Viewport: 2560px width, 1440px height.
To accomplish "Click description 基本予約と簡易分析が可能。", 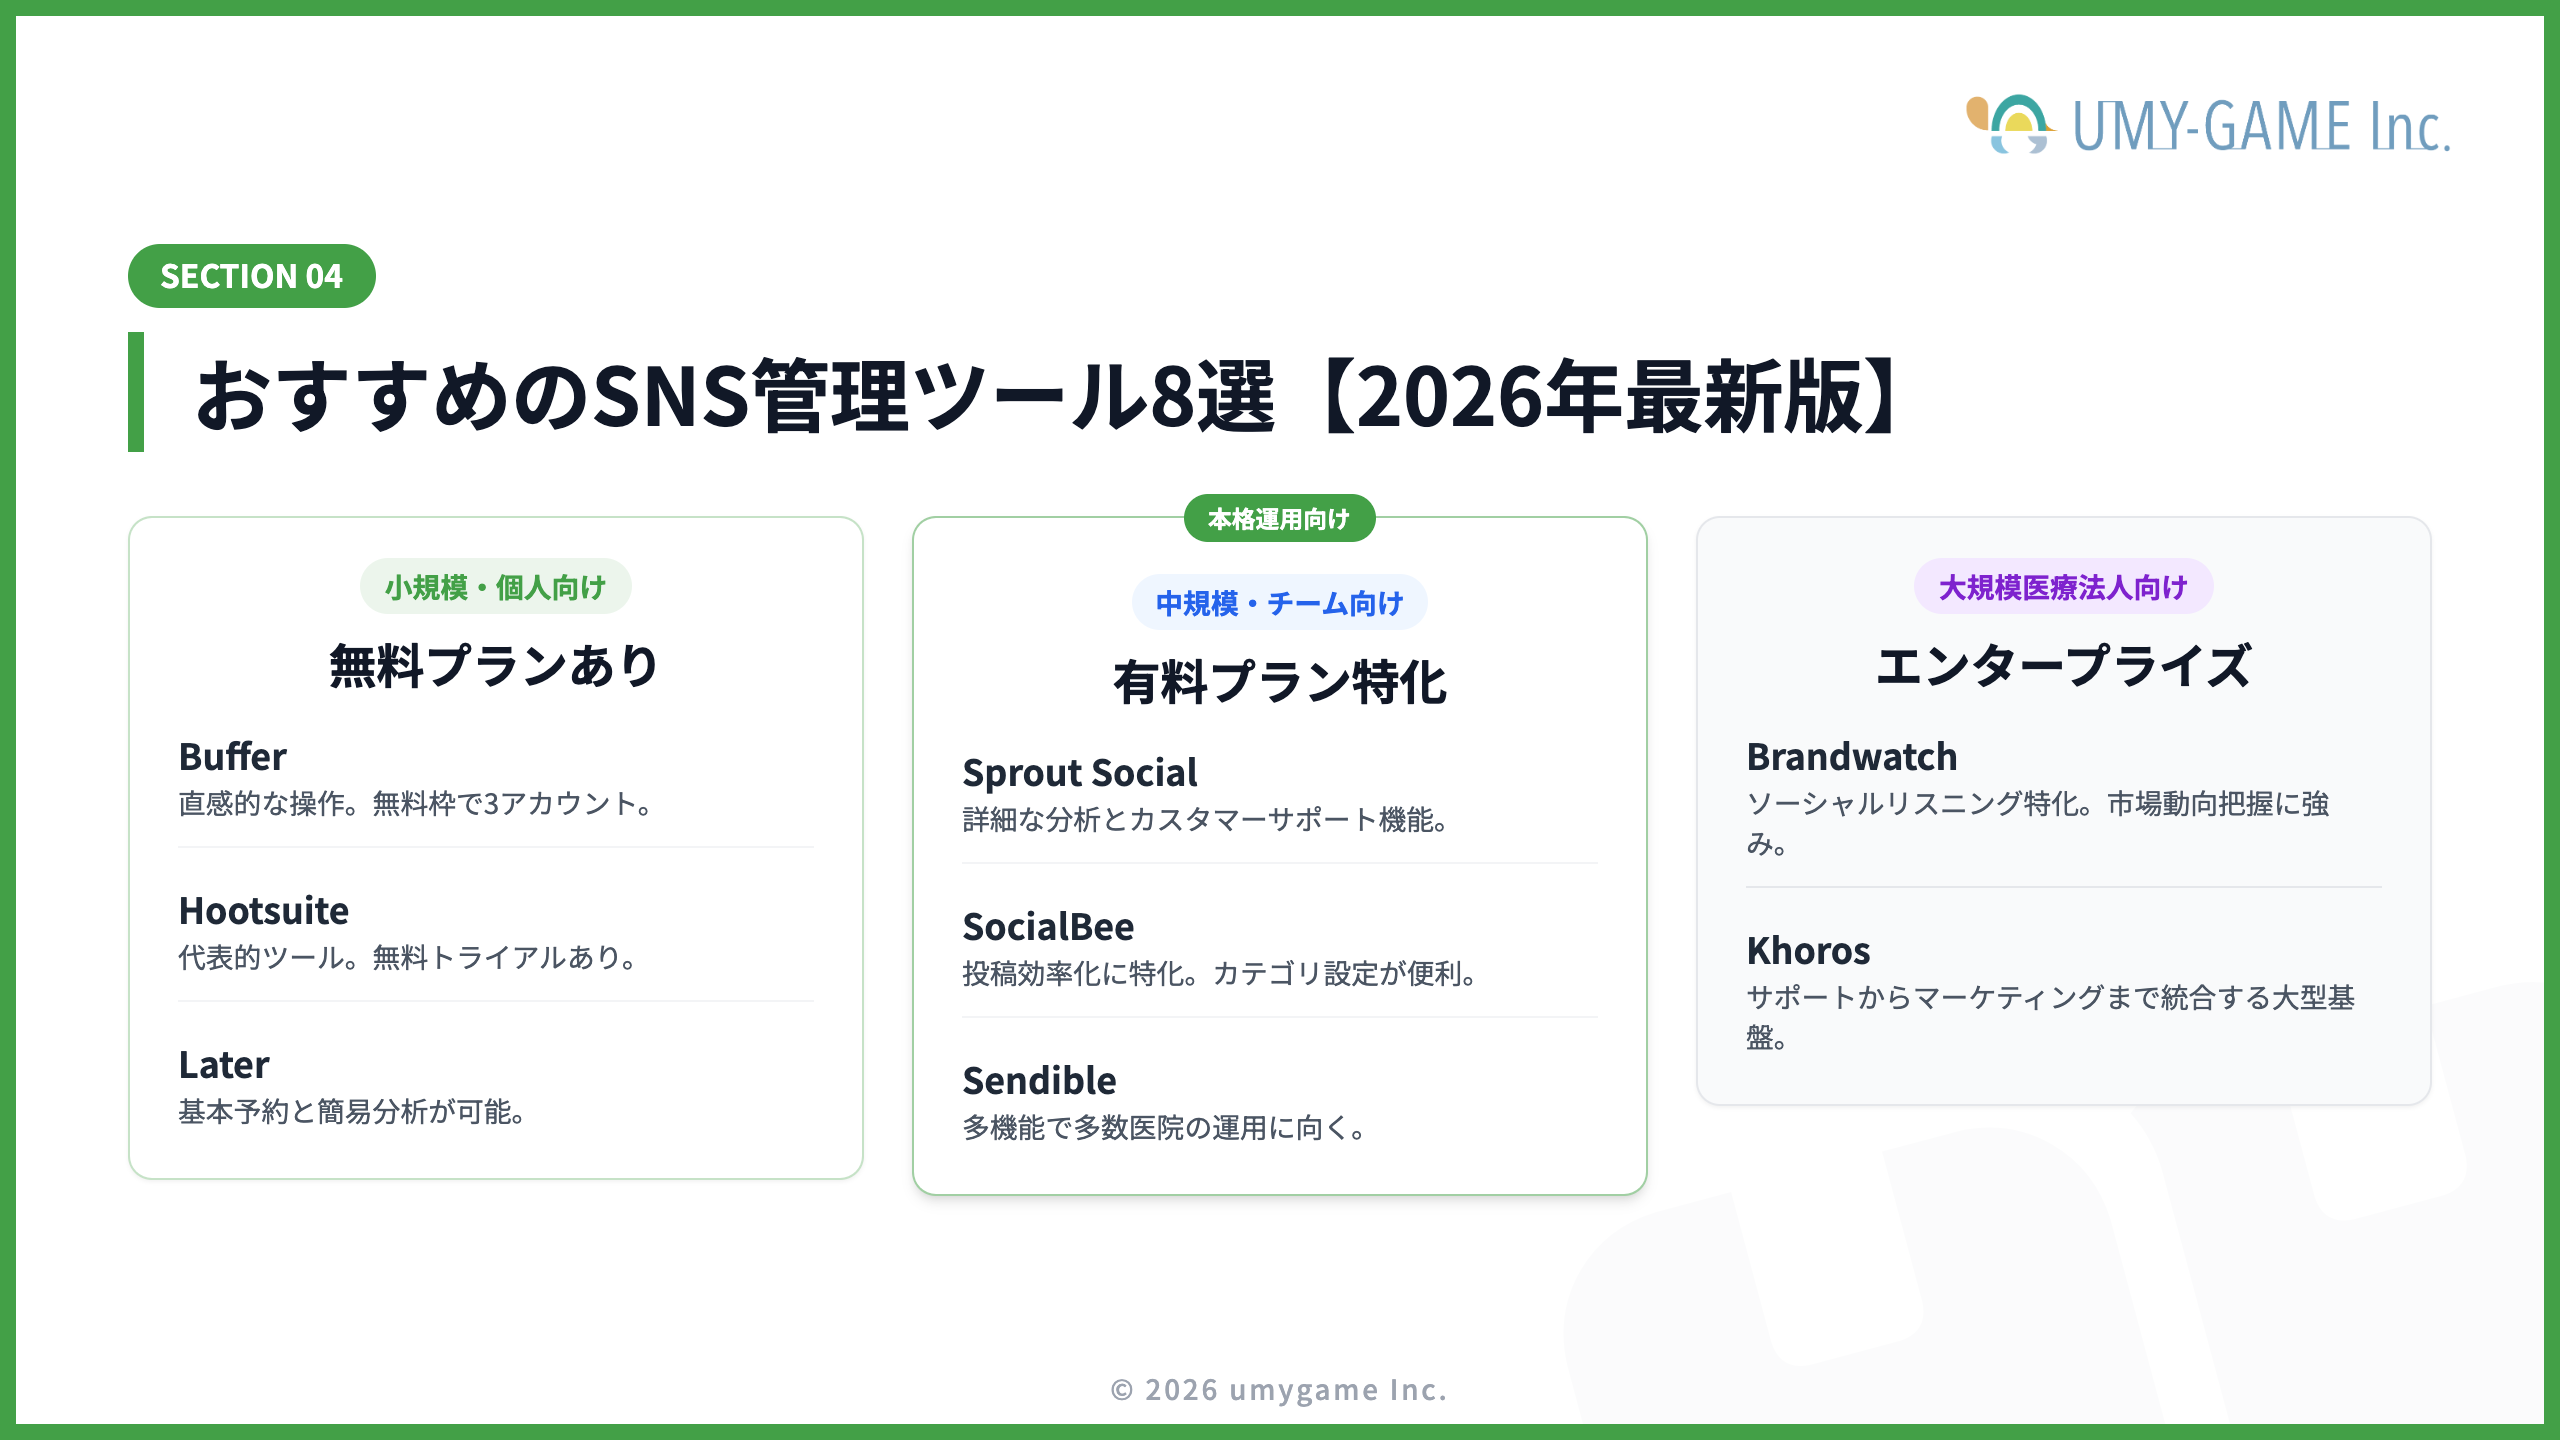I will (x=353, y=1112).
